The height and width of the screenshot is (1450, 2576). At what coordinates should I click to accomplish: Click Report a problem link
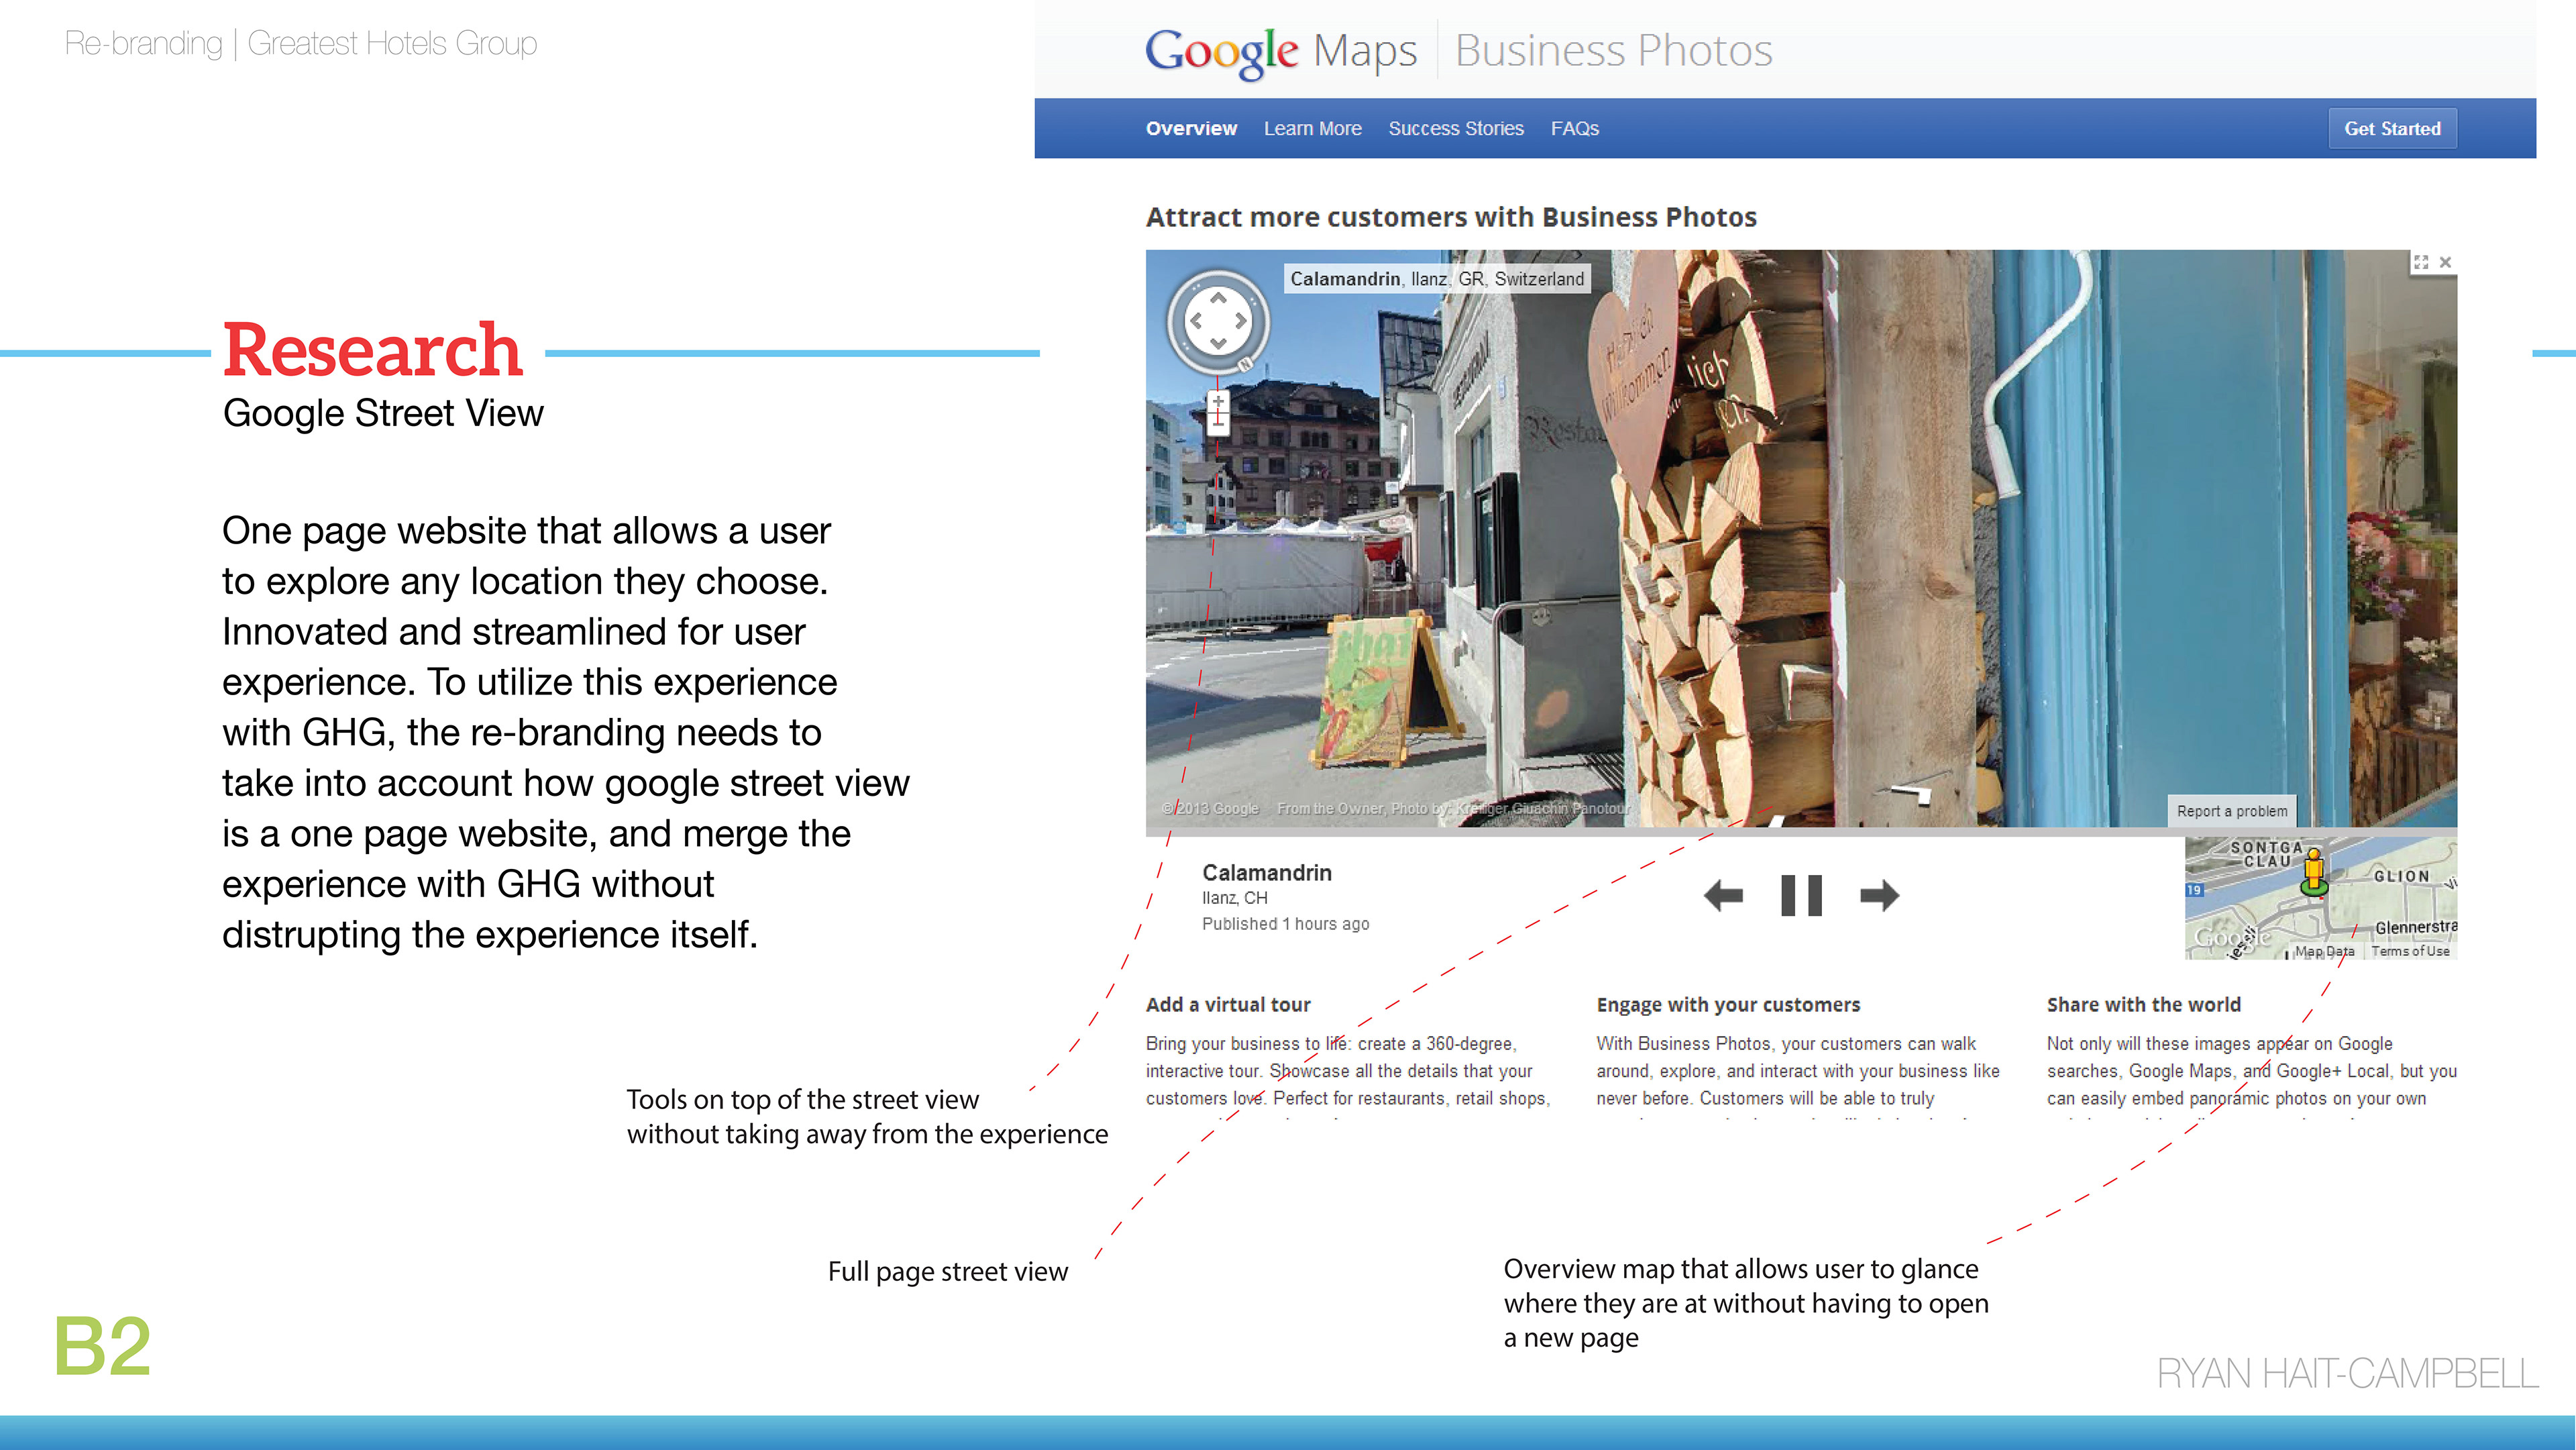pos(2231,811)
